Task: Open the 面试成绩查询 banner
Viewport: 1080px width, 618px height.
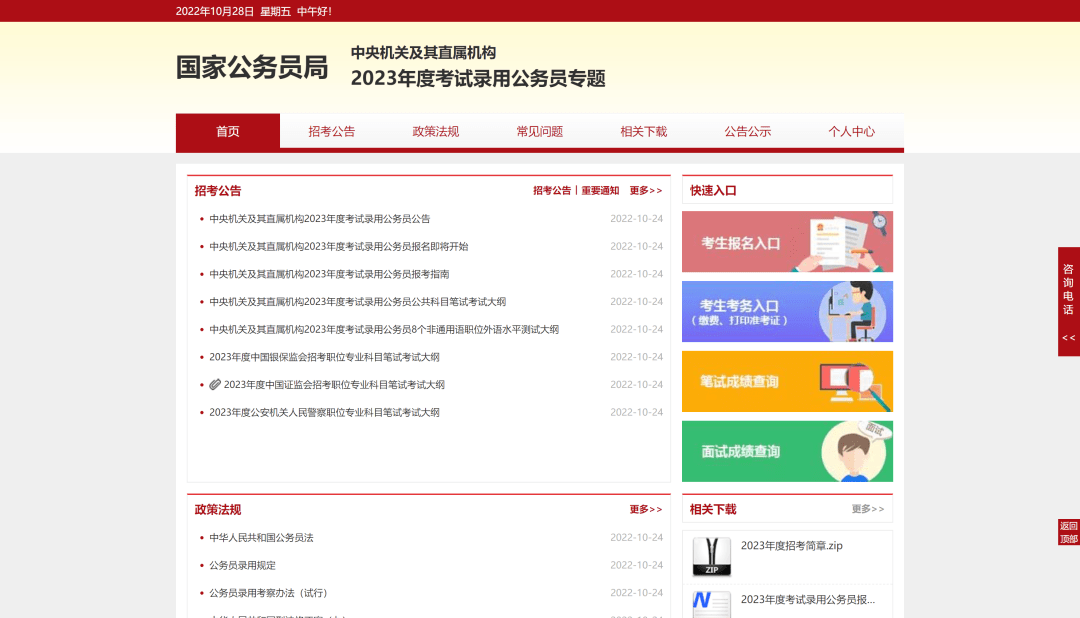Action: [x=787, y=451]
